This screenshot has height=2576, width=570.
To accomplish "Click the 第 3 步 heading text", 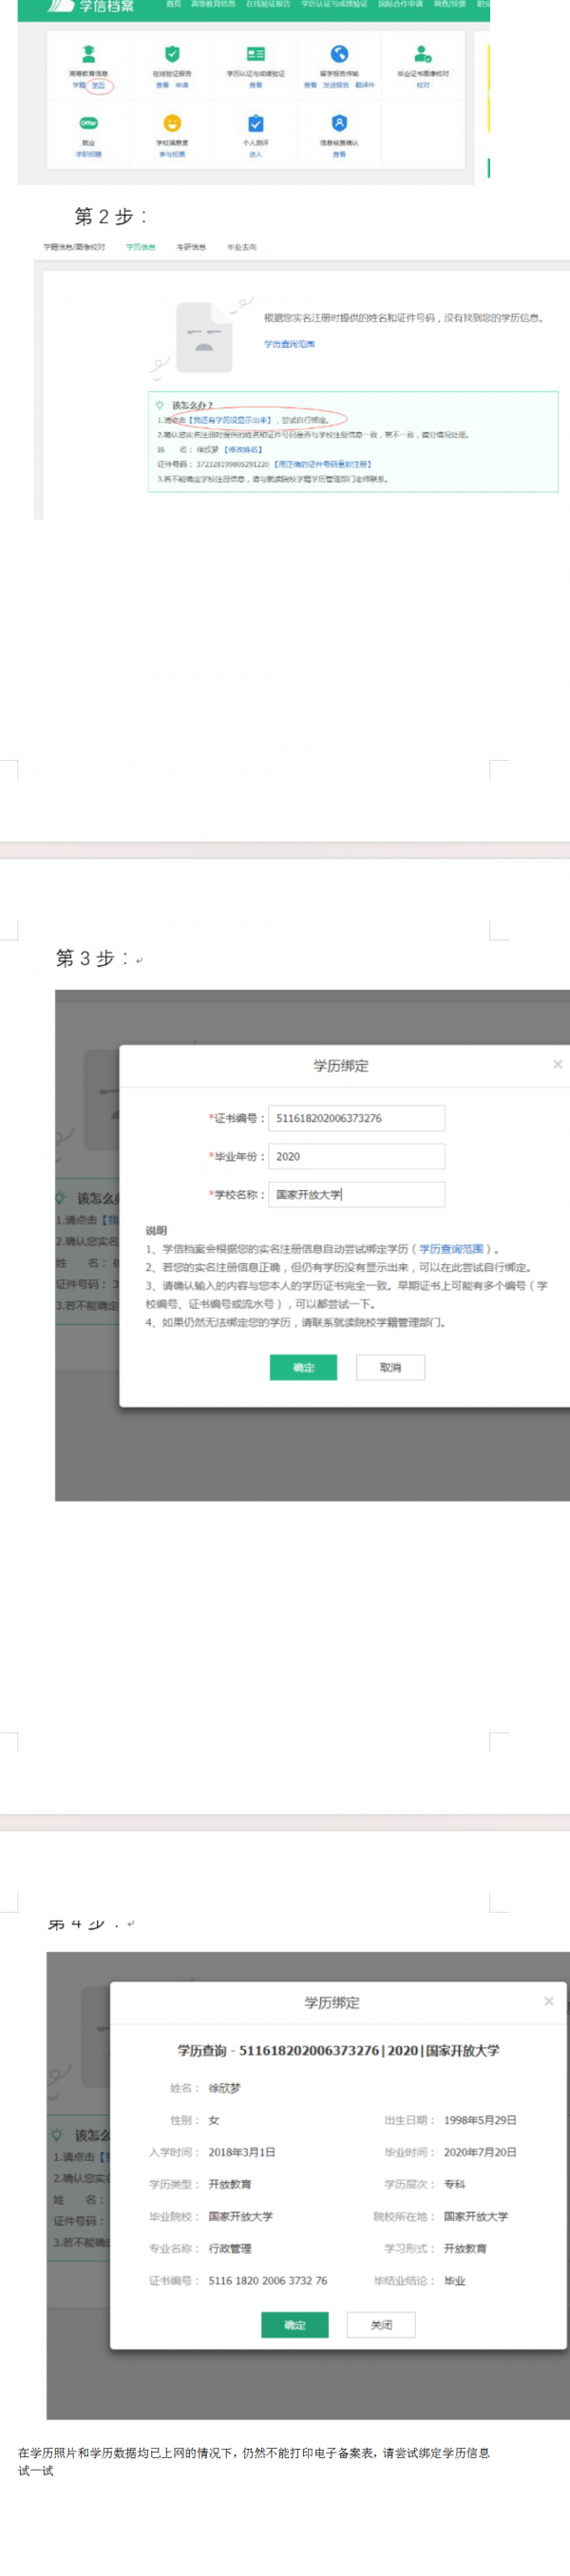I will point(92,958).
